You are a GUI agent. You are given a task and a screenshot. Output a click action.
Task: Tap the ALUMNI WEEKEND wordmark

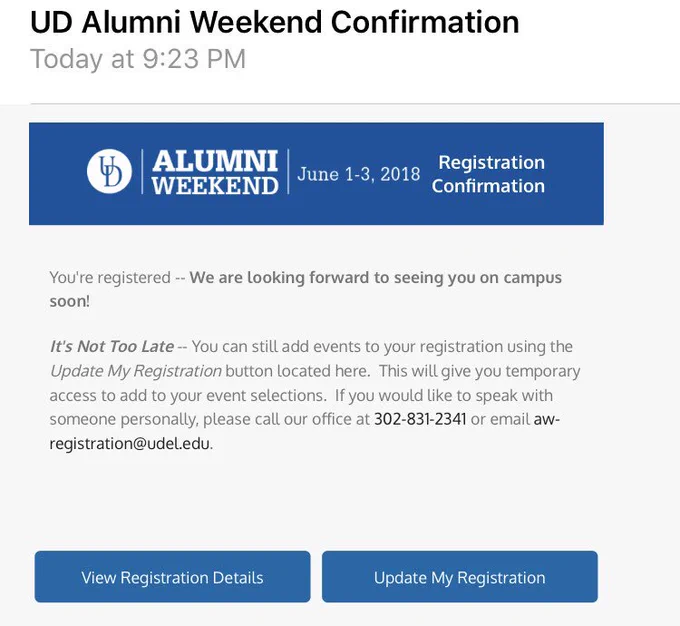point(215,172)
